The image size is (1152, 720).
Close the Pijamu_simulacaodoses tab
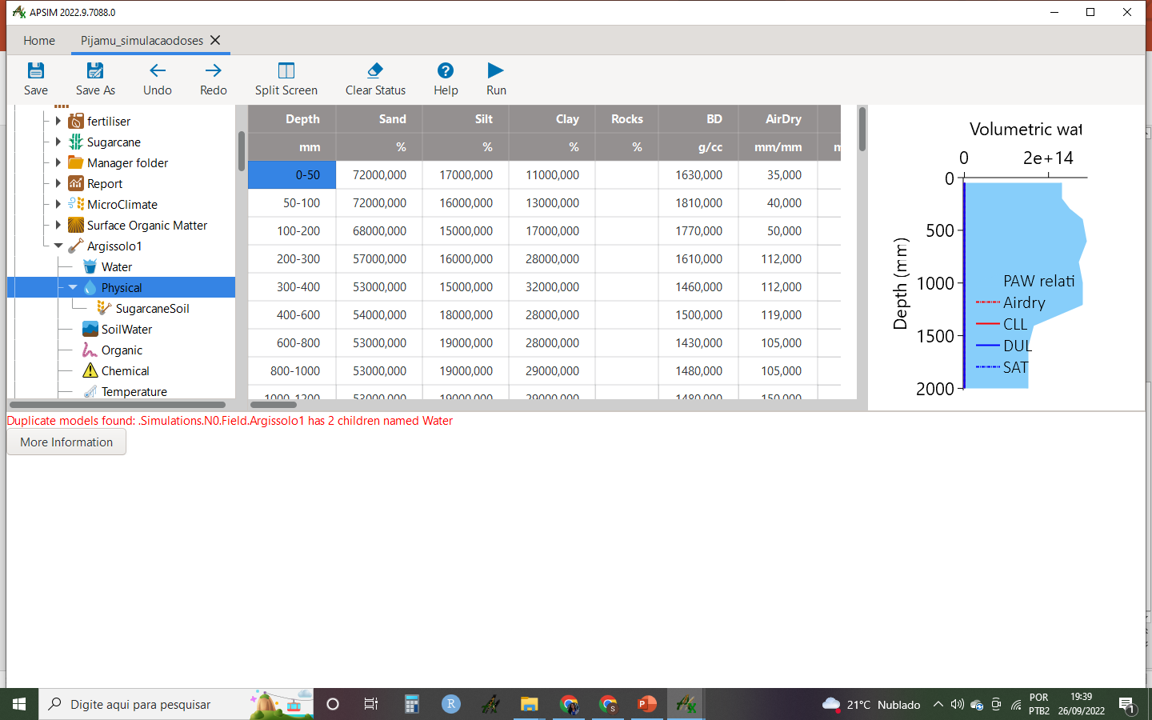(x=215, y=40)
